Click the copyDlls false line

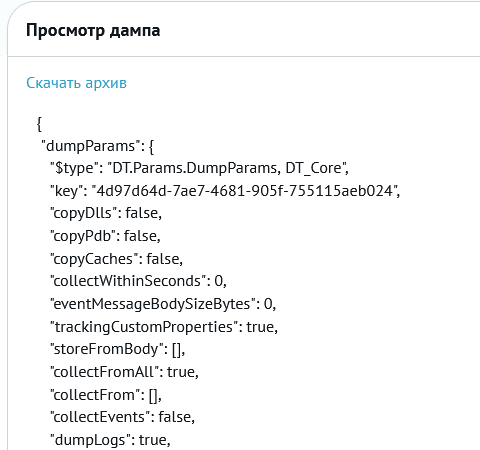(x=106, y=213)
